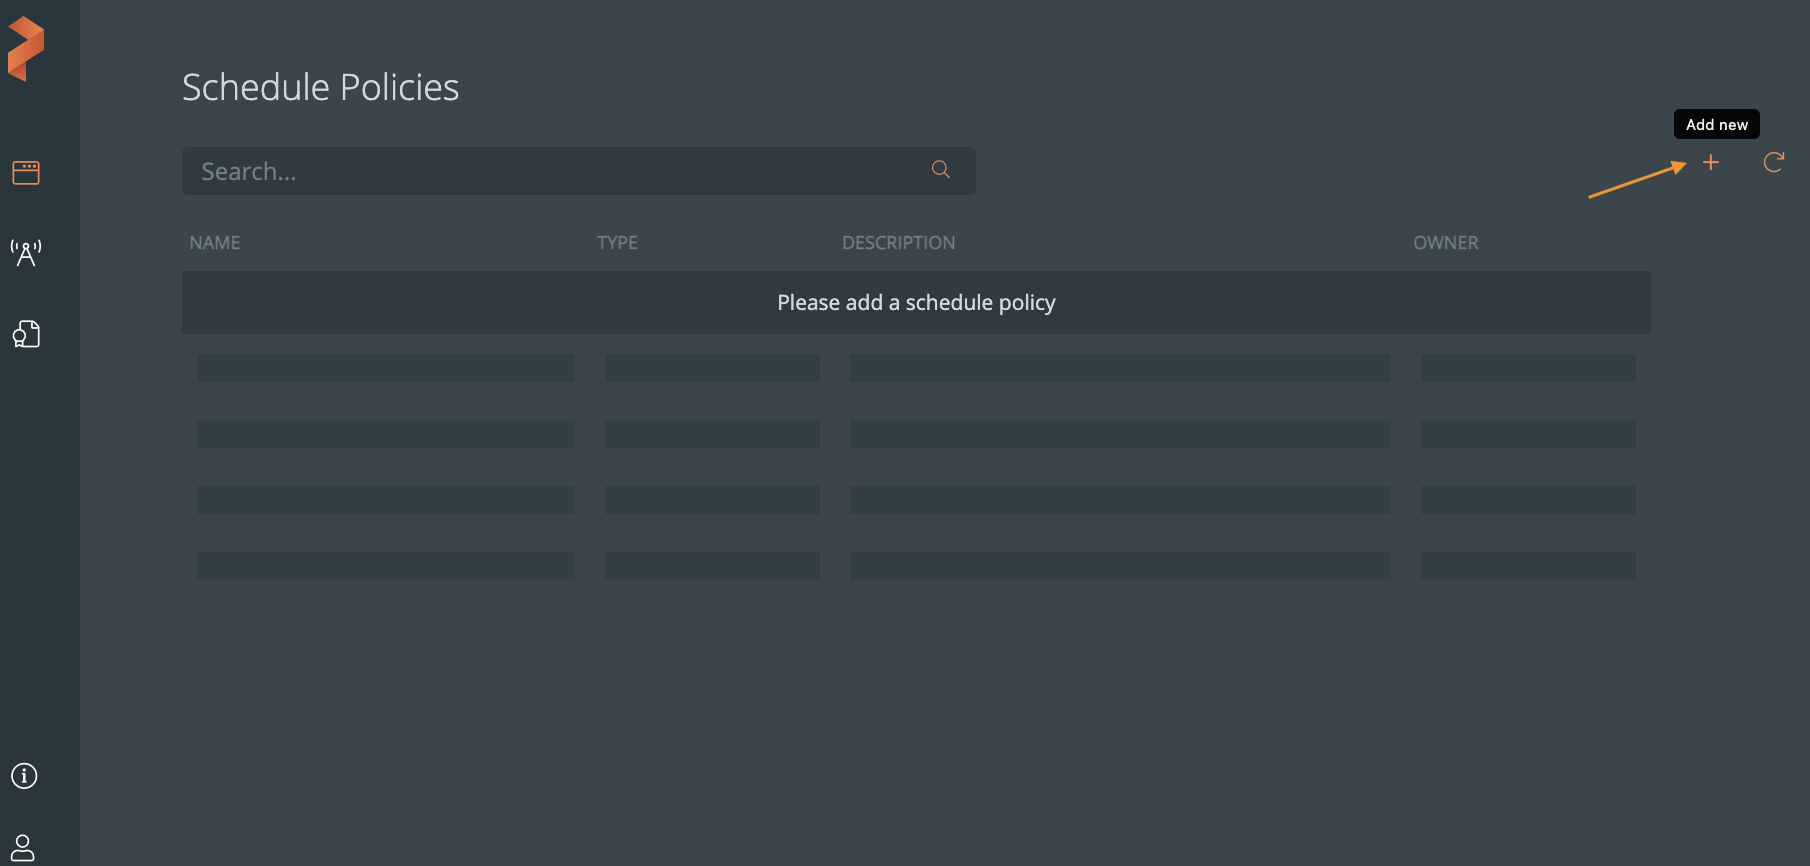Screen dimensions: 1810x866
Task: Click the 'Please add a schedule policy' row
Action: pyautogui.click(x=916, y=303)
